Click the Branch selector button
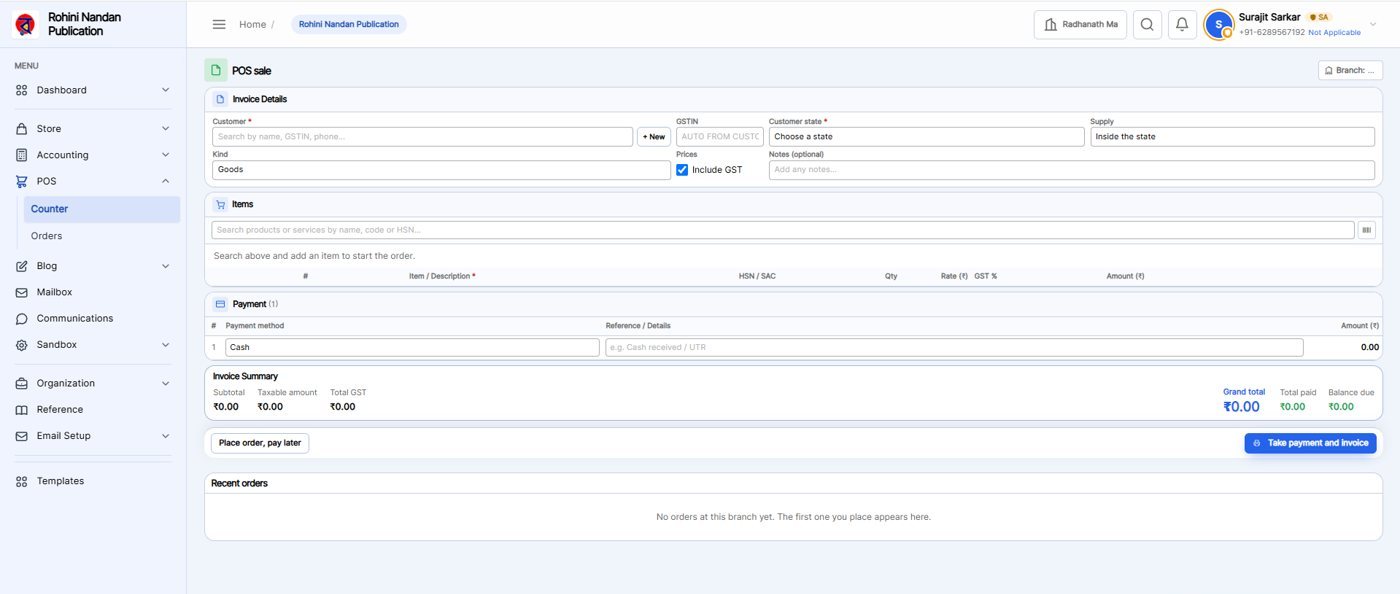The width and height of the screenshot is (1400, 594). [1350, 70]
